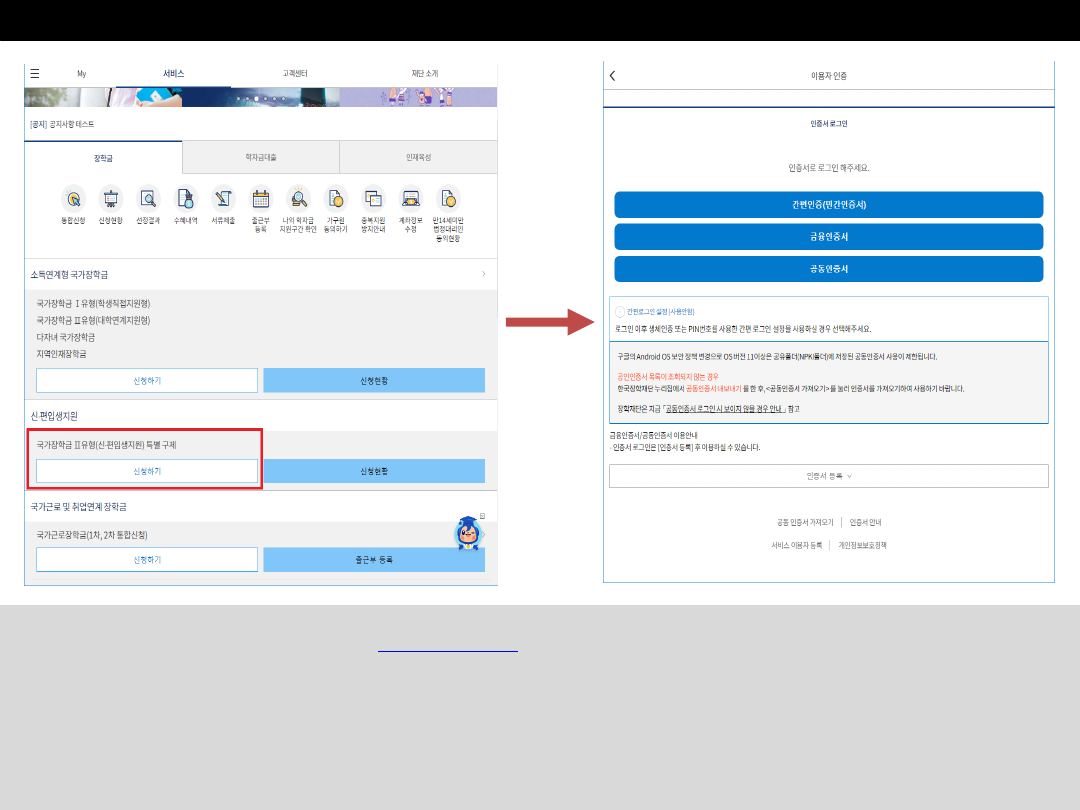The width and height of the screenshot is (1080, 810).
Task: Click the mascot chatbot character icon
Action: (x=470, y=534)
